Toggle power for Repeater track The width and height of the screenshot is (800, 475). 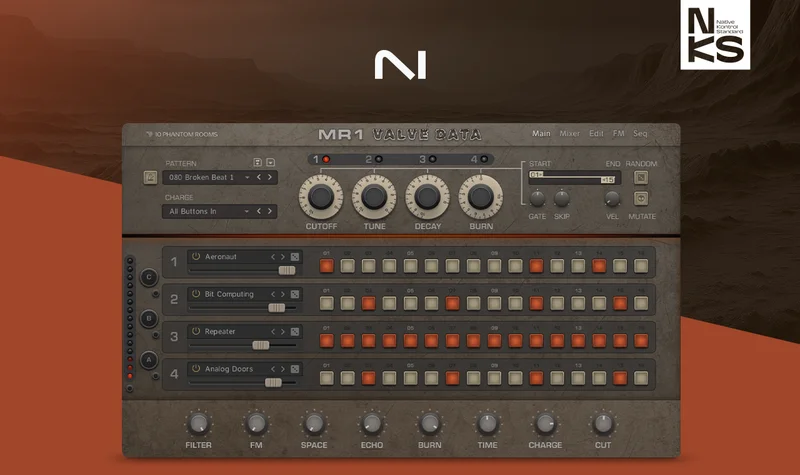(196, 331)
